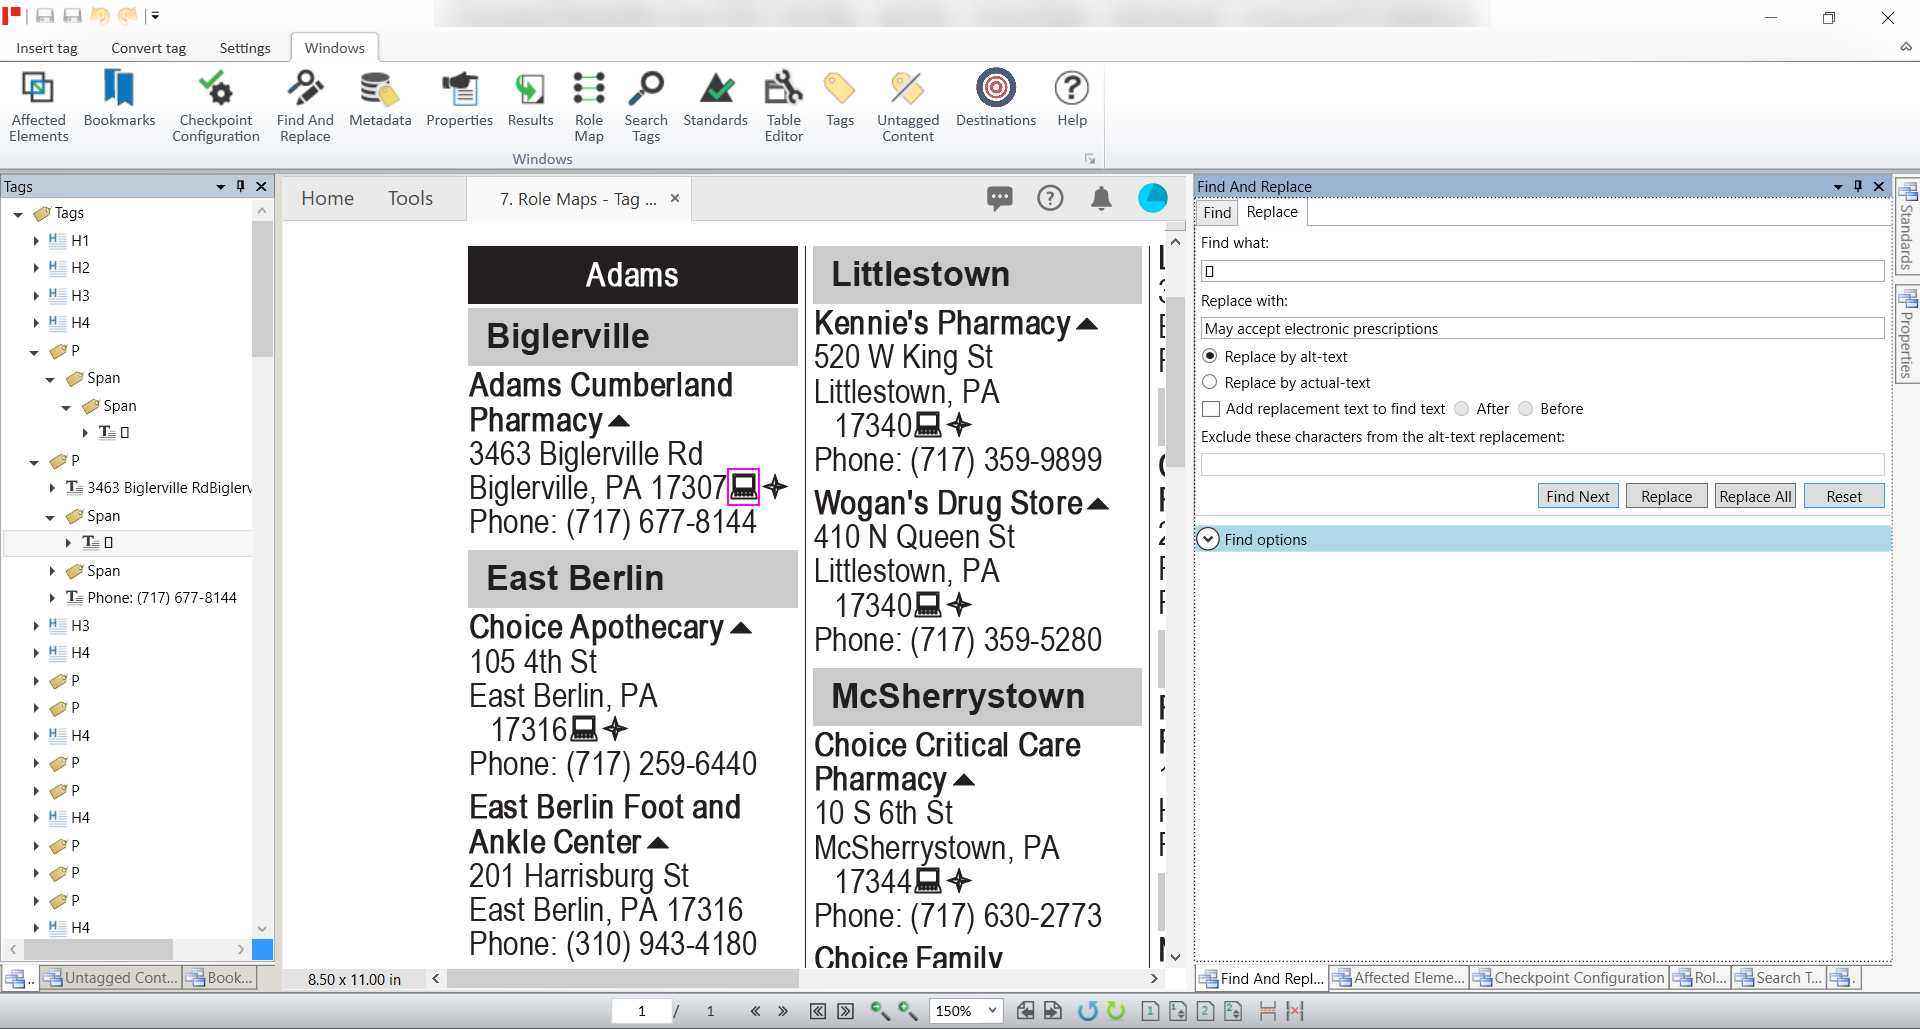Click the page number input box
1920x1030 pixels.
point(642,1011)
